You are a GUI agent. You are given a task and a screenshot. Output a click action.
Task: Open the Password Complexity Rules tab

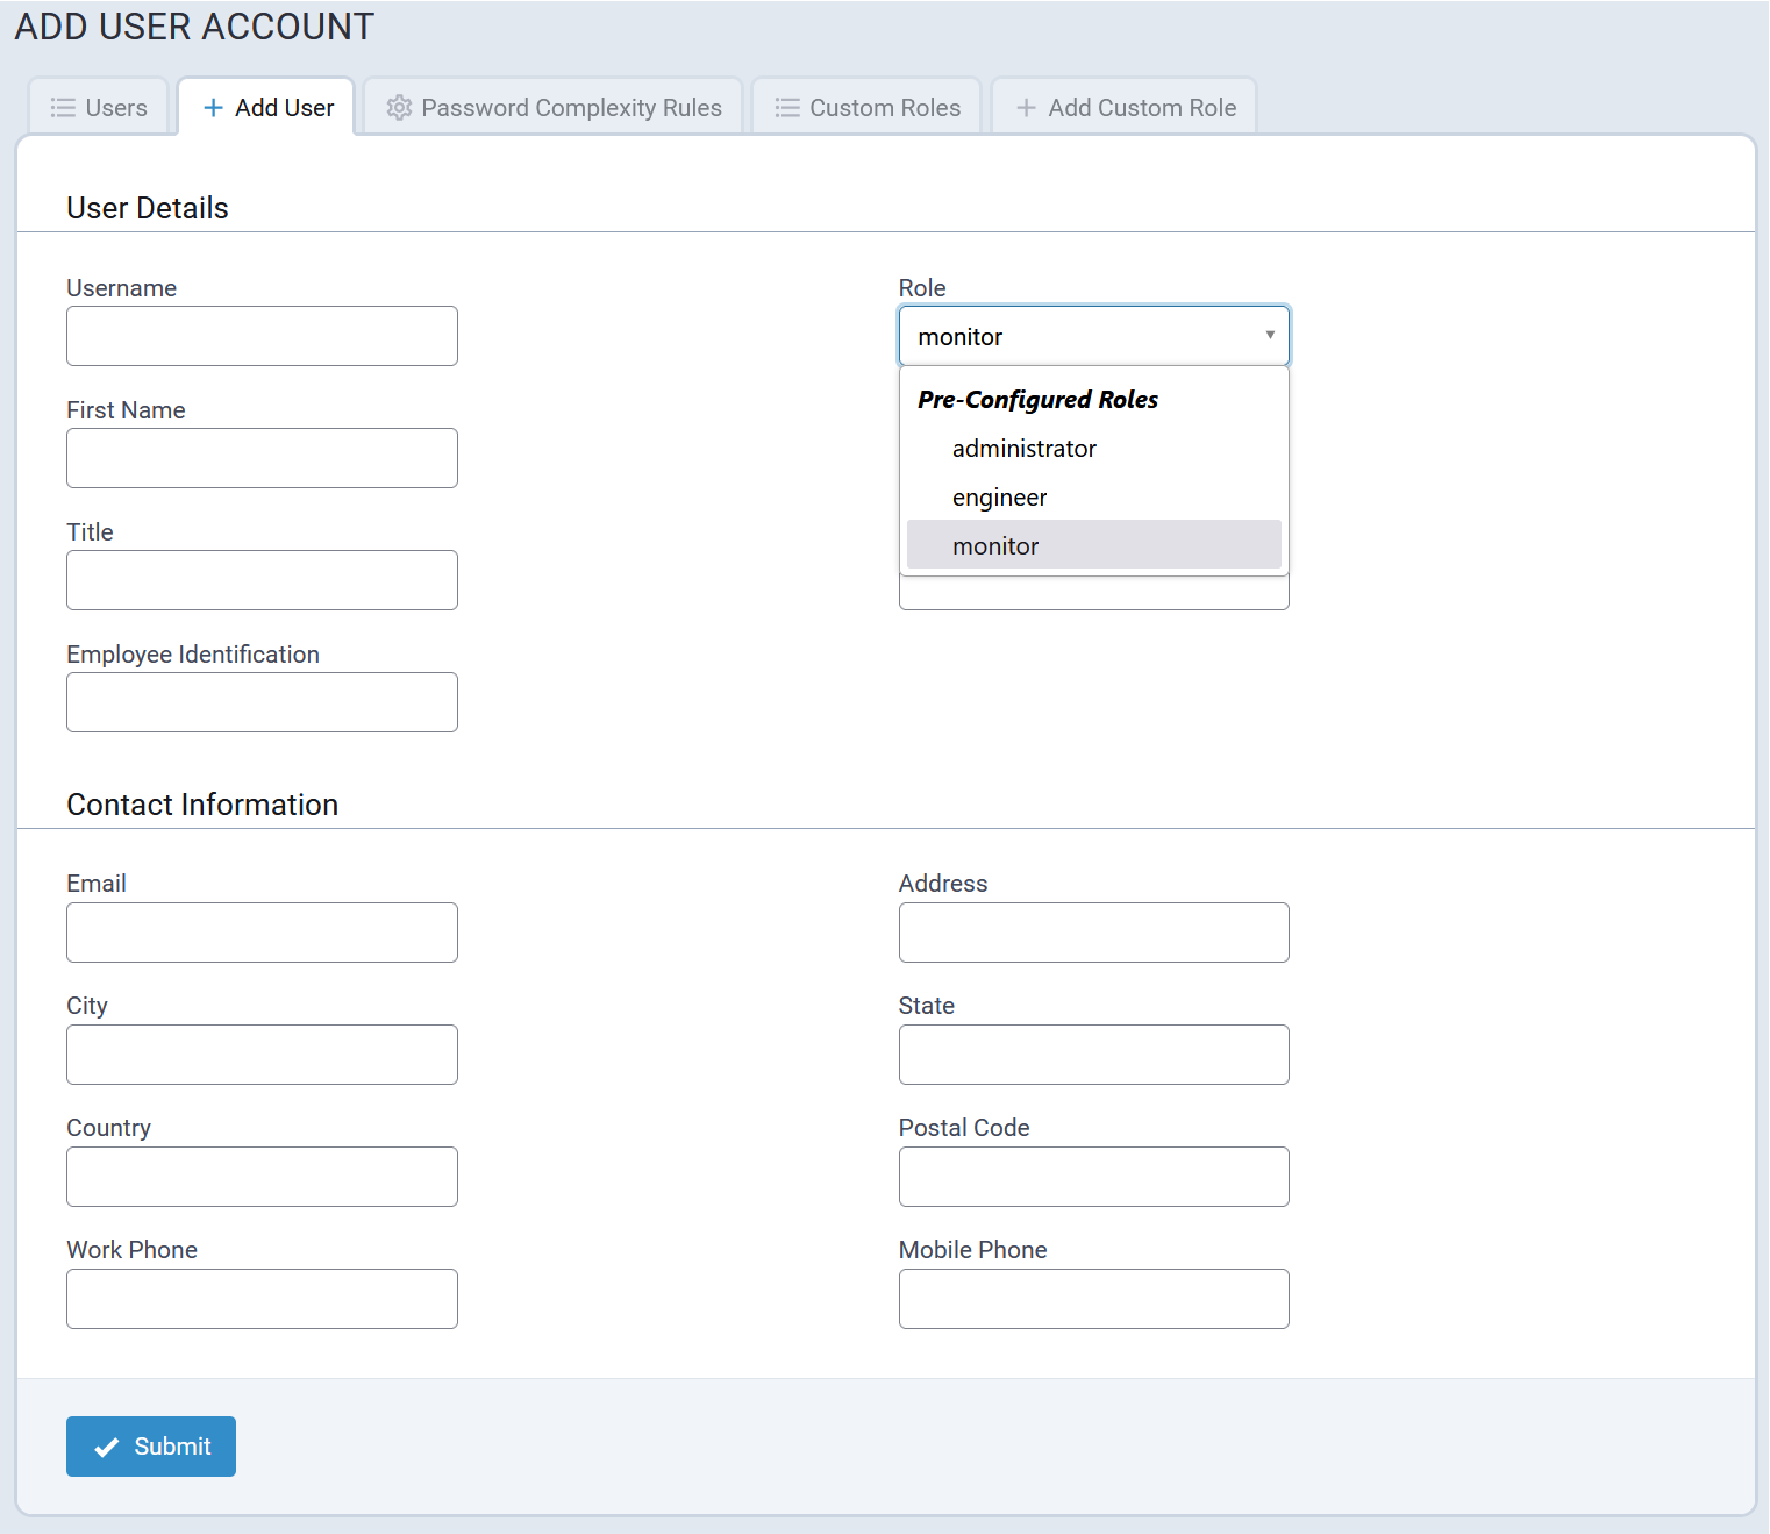click(553, 108)
